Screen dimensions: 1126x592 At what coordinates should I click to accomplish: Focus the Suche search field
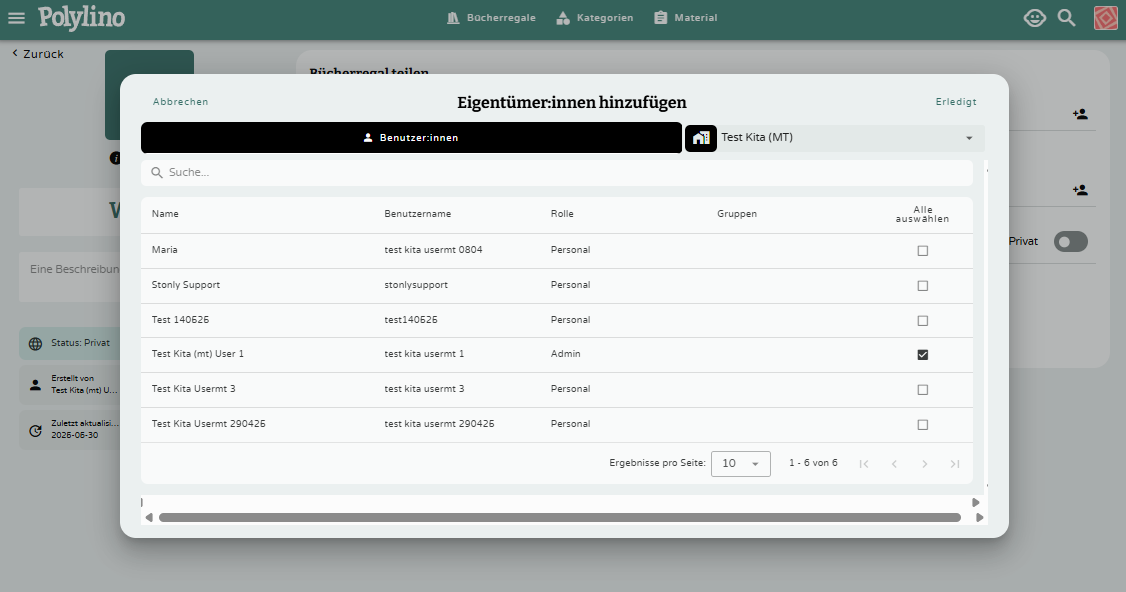pyautogui.click(x=557, y=173)
